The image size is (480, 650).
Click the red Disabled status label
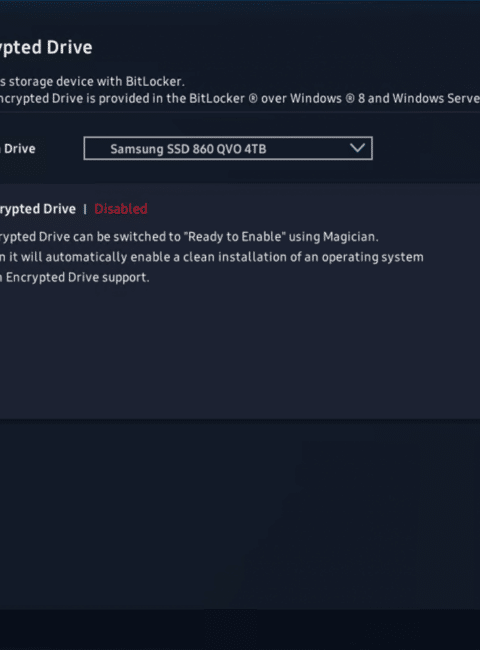121,209
